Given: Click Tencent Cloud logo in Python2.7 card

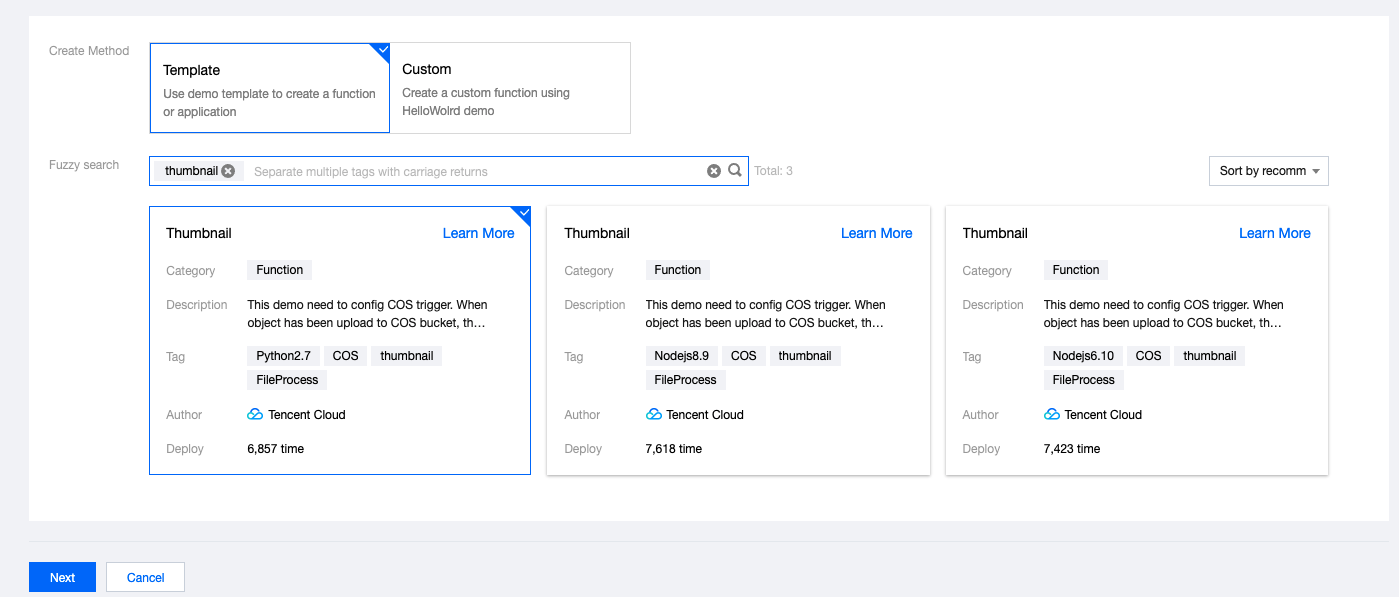Looking at the screenshot, I should pos(255,414).
